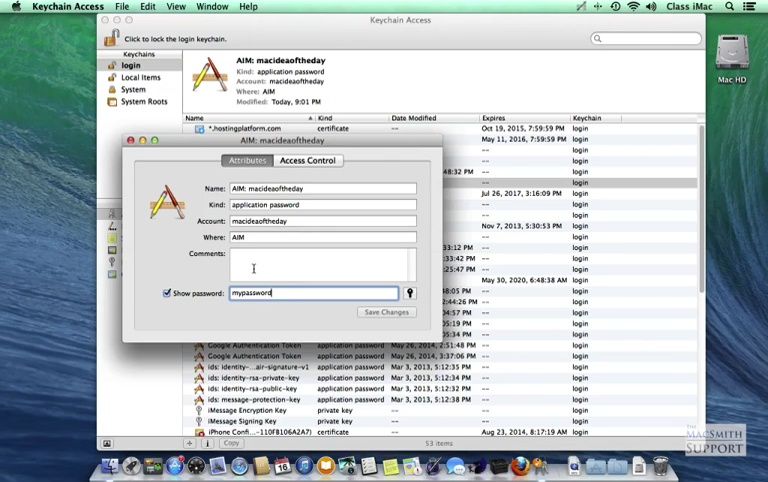Click the Wi-Fi status icon in the menu bar
The width and height of the screenshot is (768, 482).
click(x=633, y=6)
